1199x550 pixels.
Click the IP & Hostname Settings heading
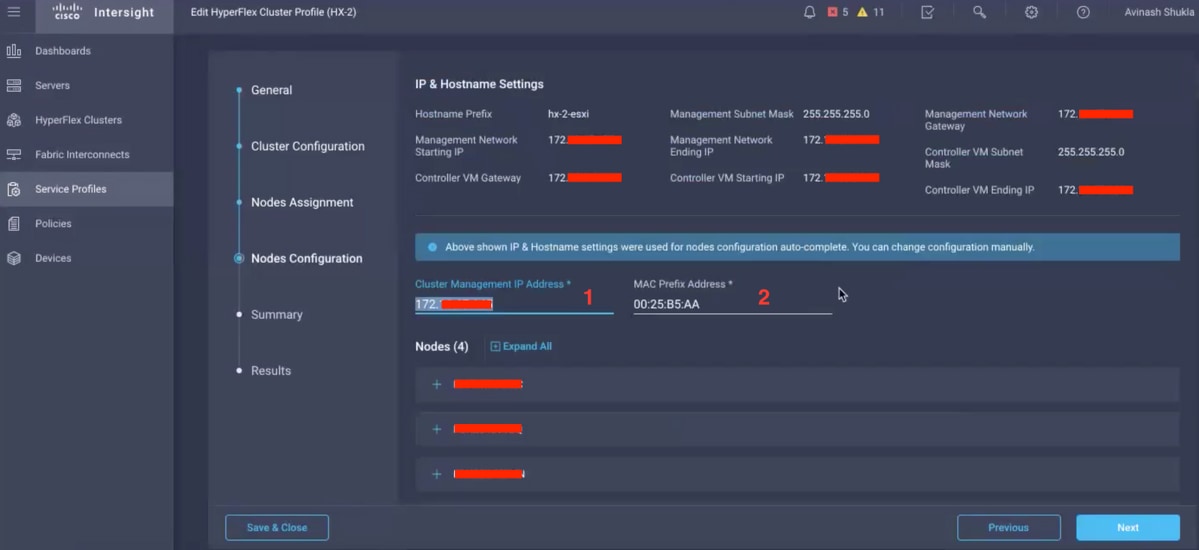coord(479,84)
